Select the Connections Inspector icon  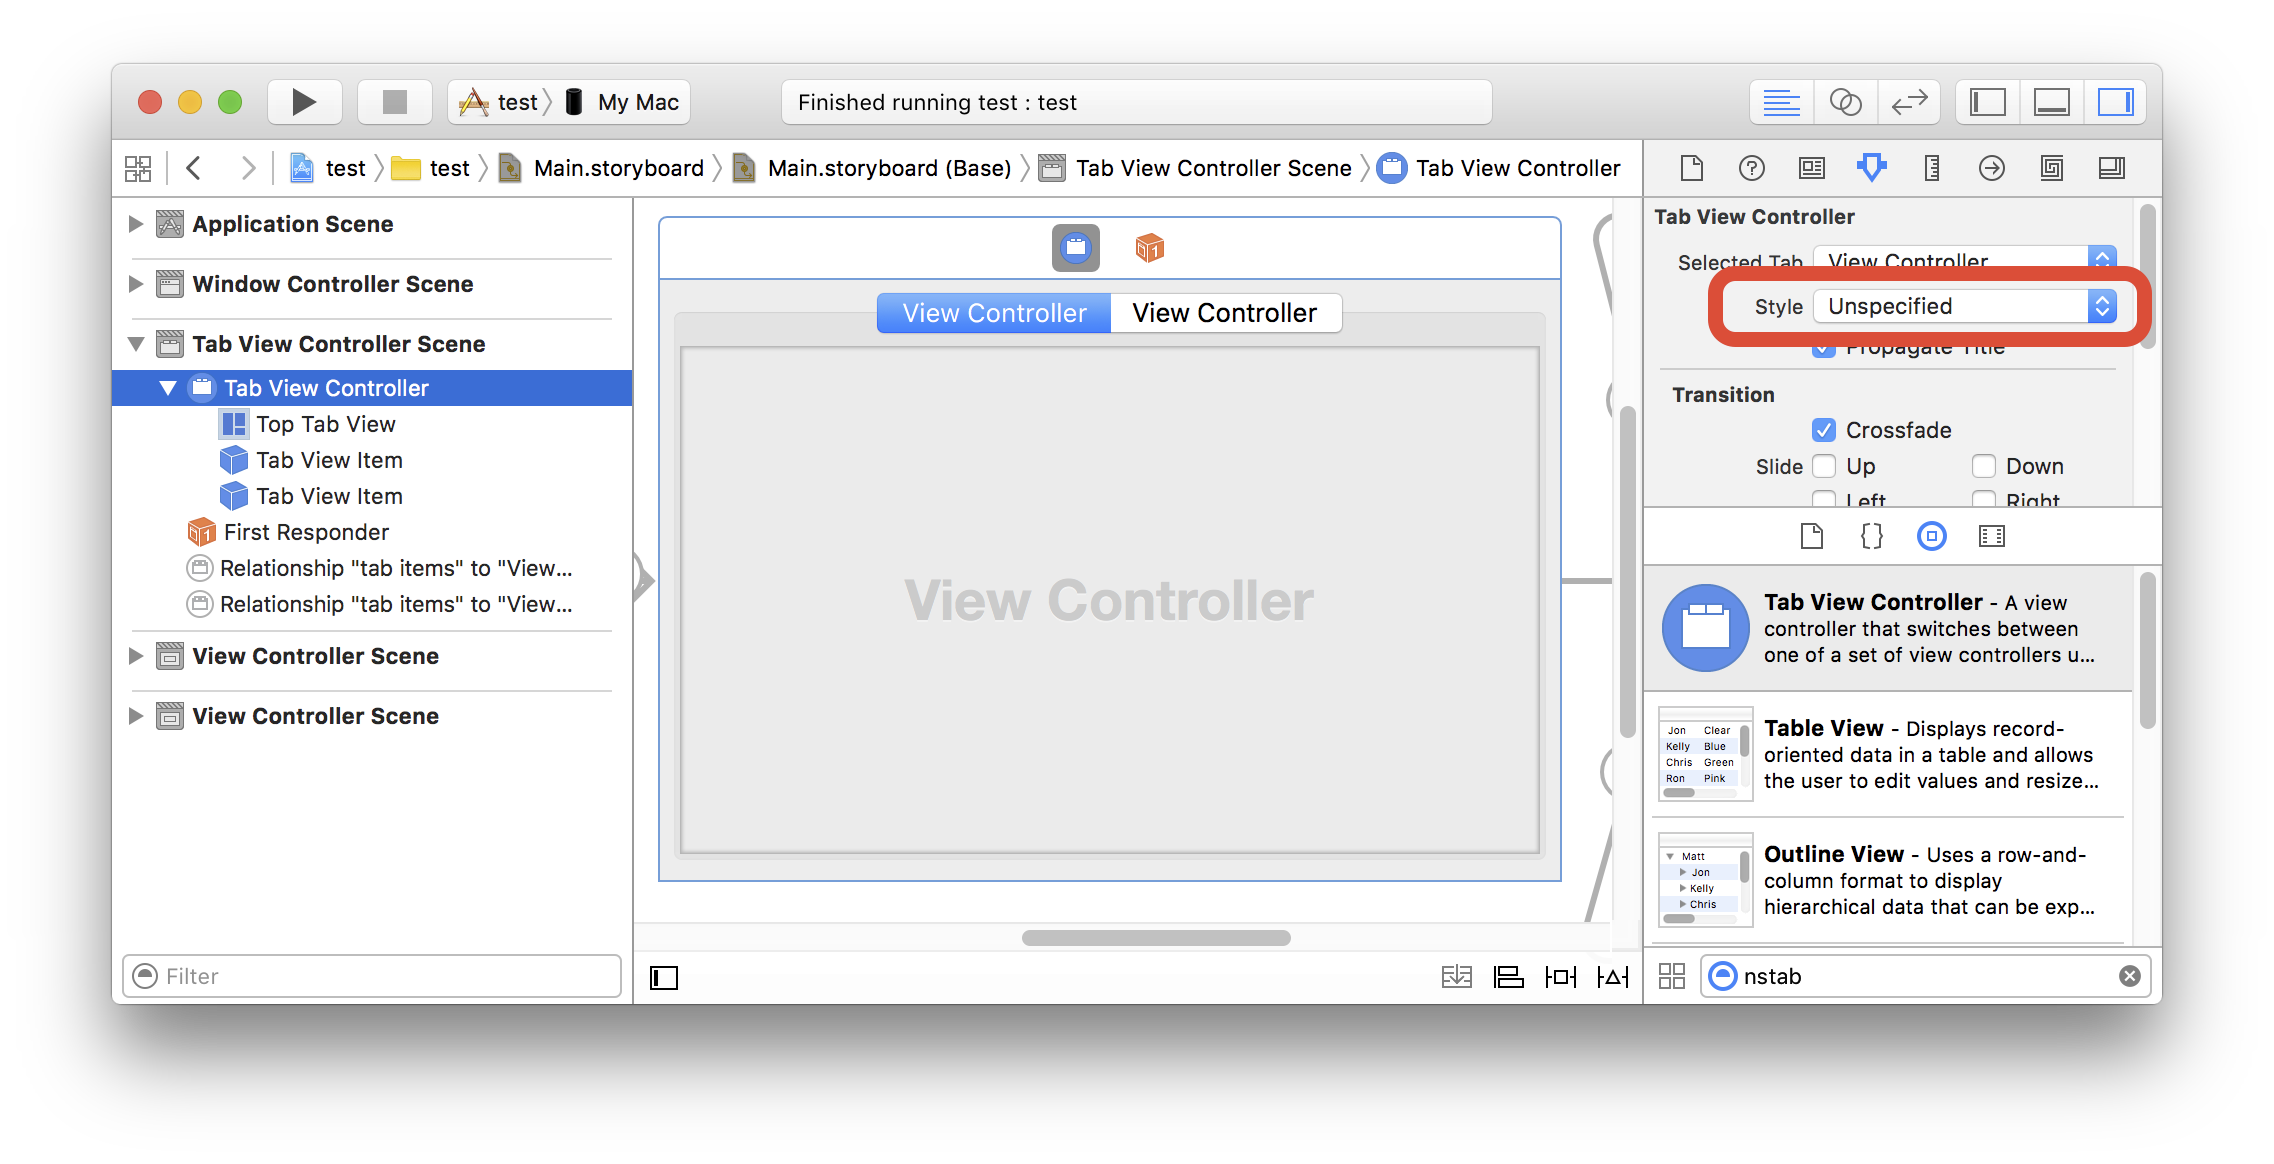1989,166
